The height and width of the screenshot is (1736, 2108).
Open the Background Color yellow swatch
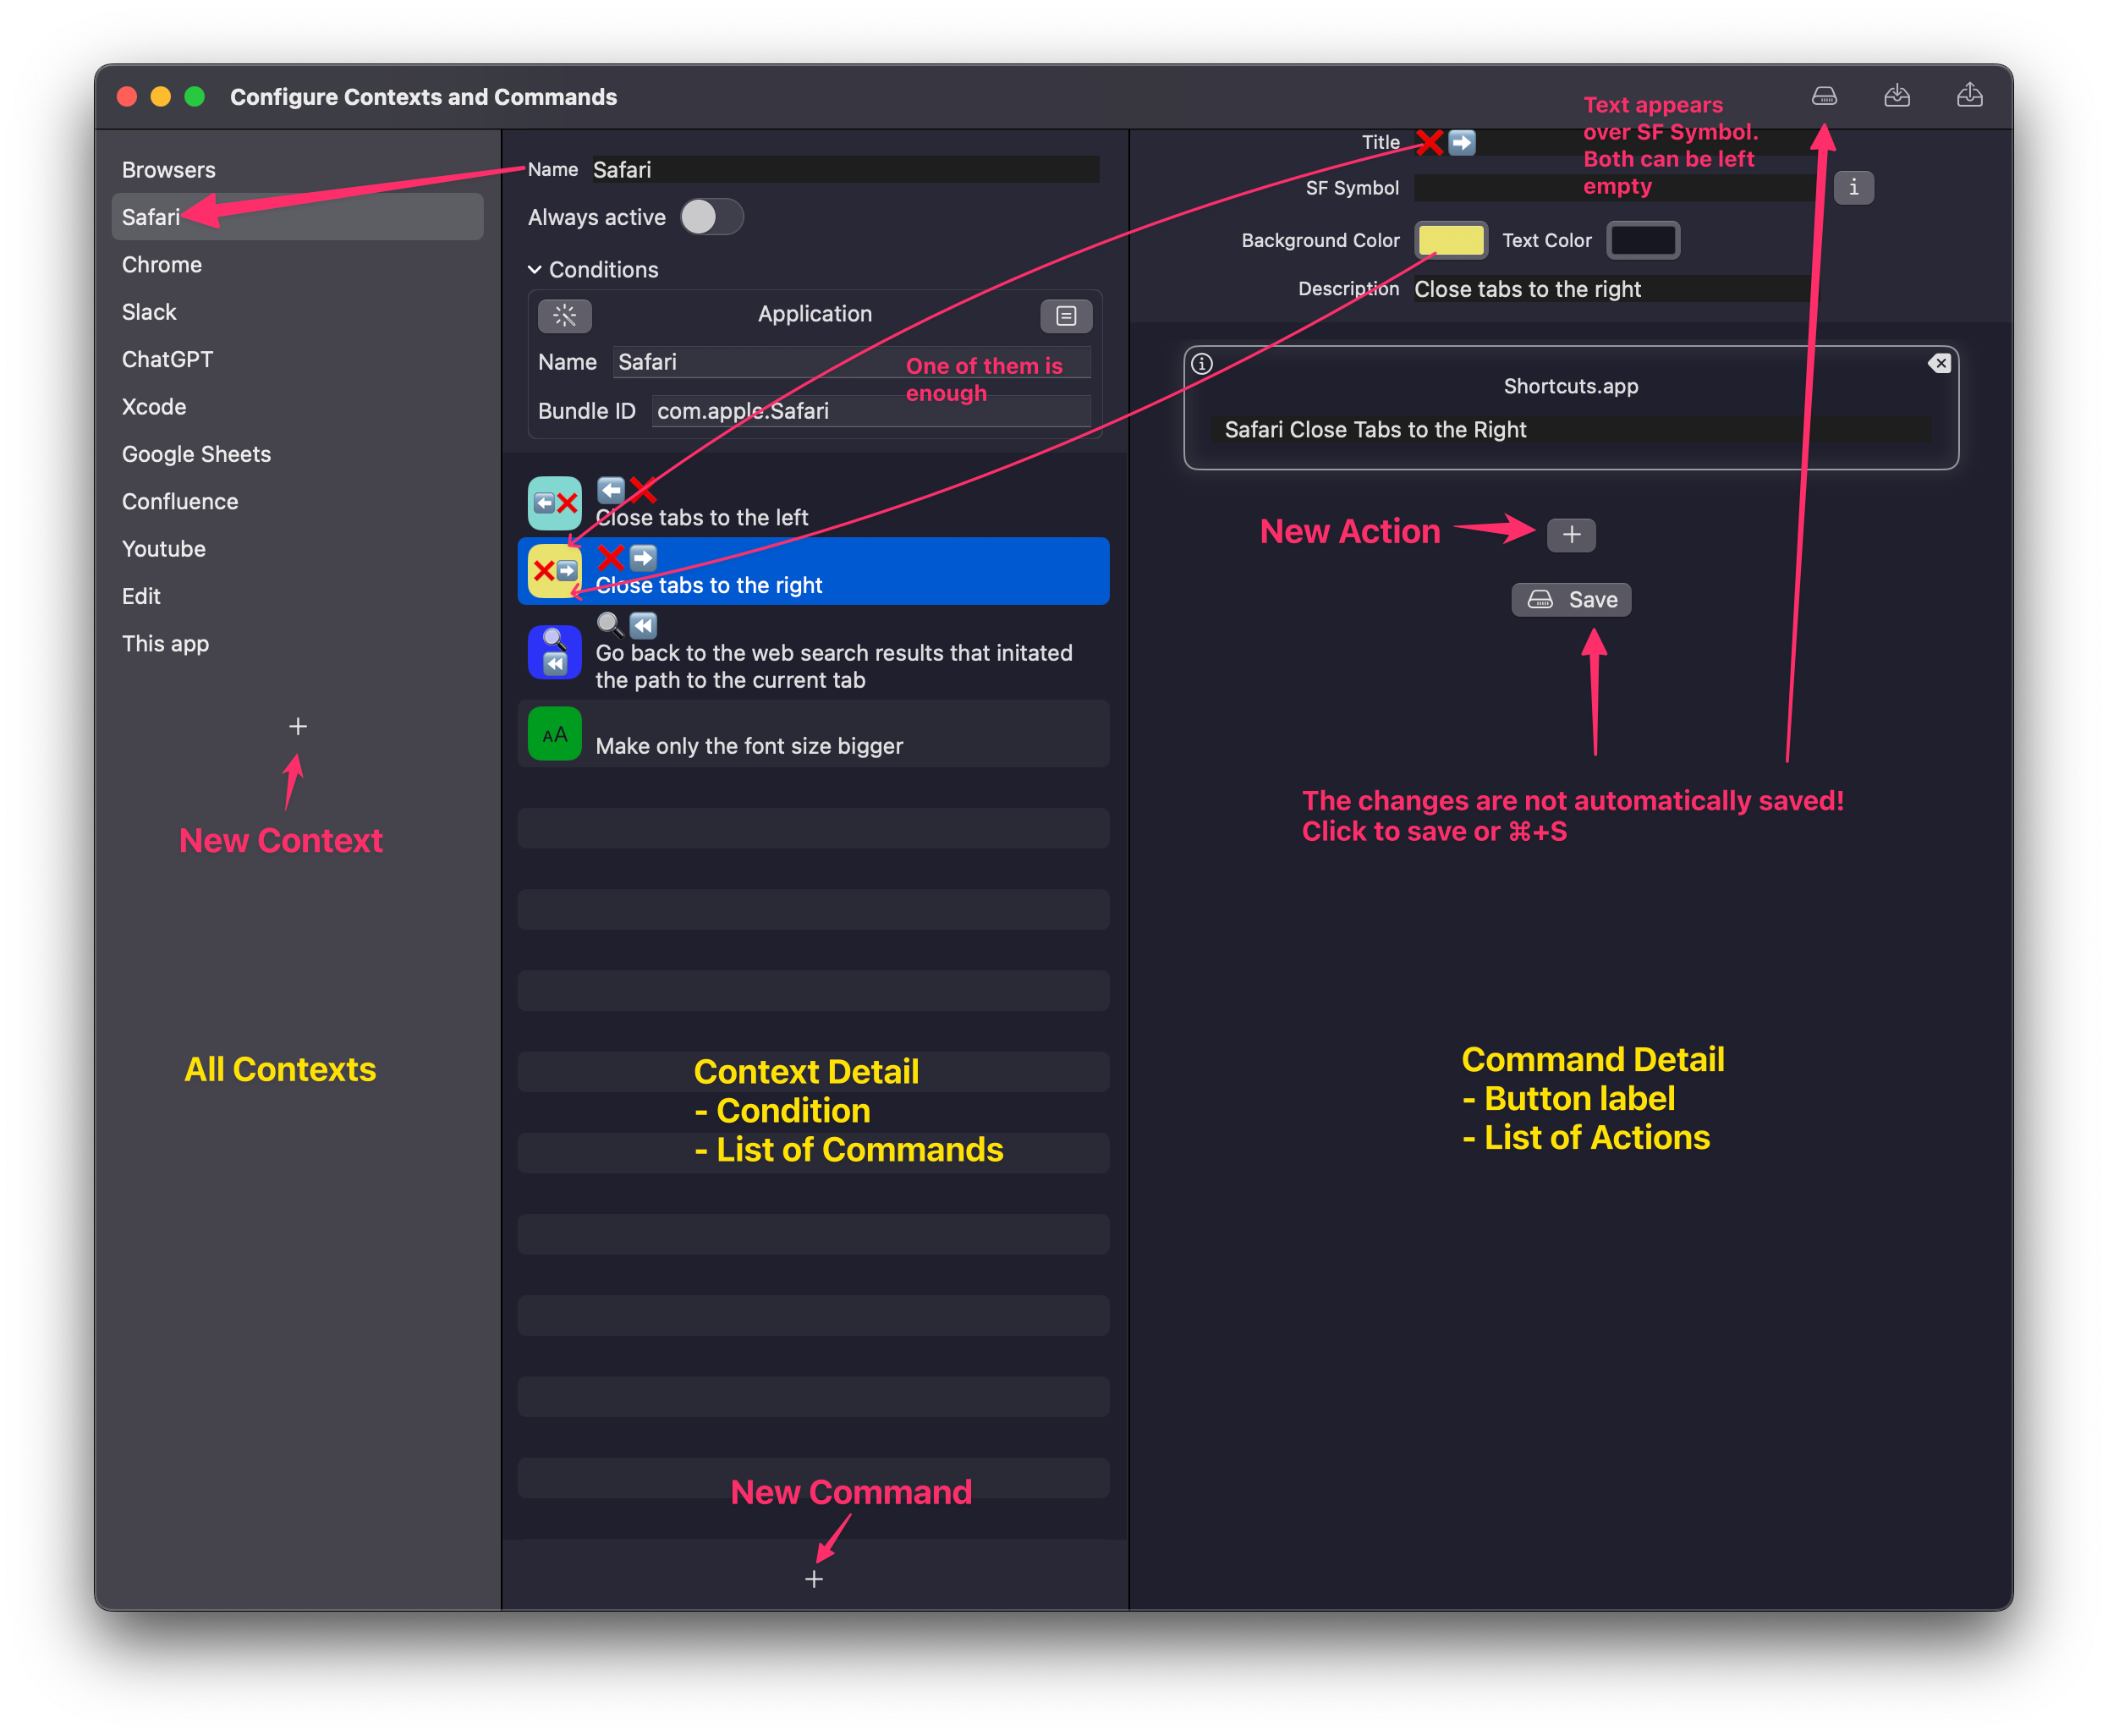[x=1451, y=240]
